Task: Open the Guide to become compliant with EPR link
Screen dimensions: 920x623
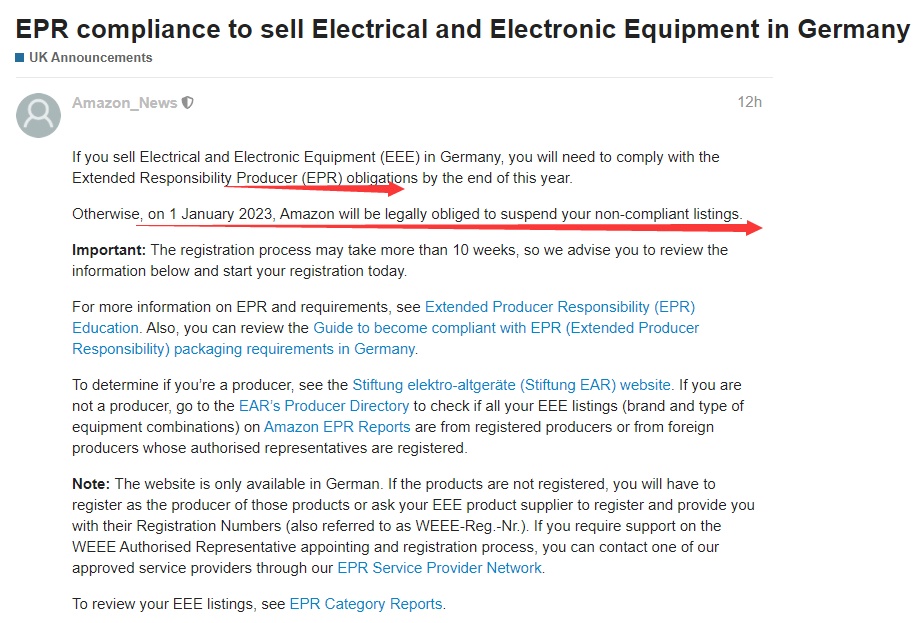Action: click(x=506, y=328)
